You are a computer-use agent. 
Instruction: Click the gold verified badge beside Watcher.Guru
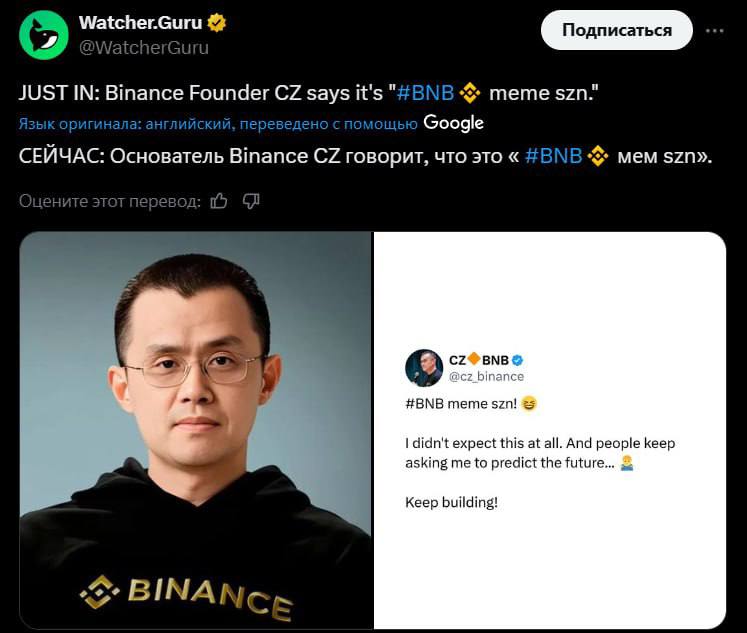pyautogui.click(x=217, y=22)
